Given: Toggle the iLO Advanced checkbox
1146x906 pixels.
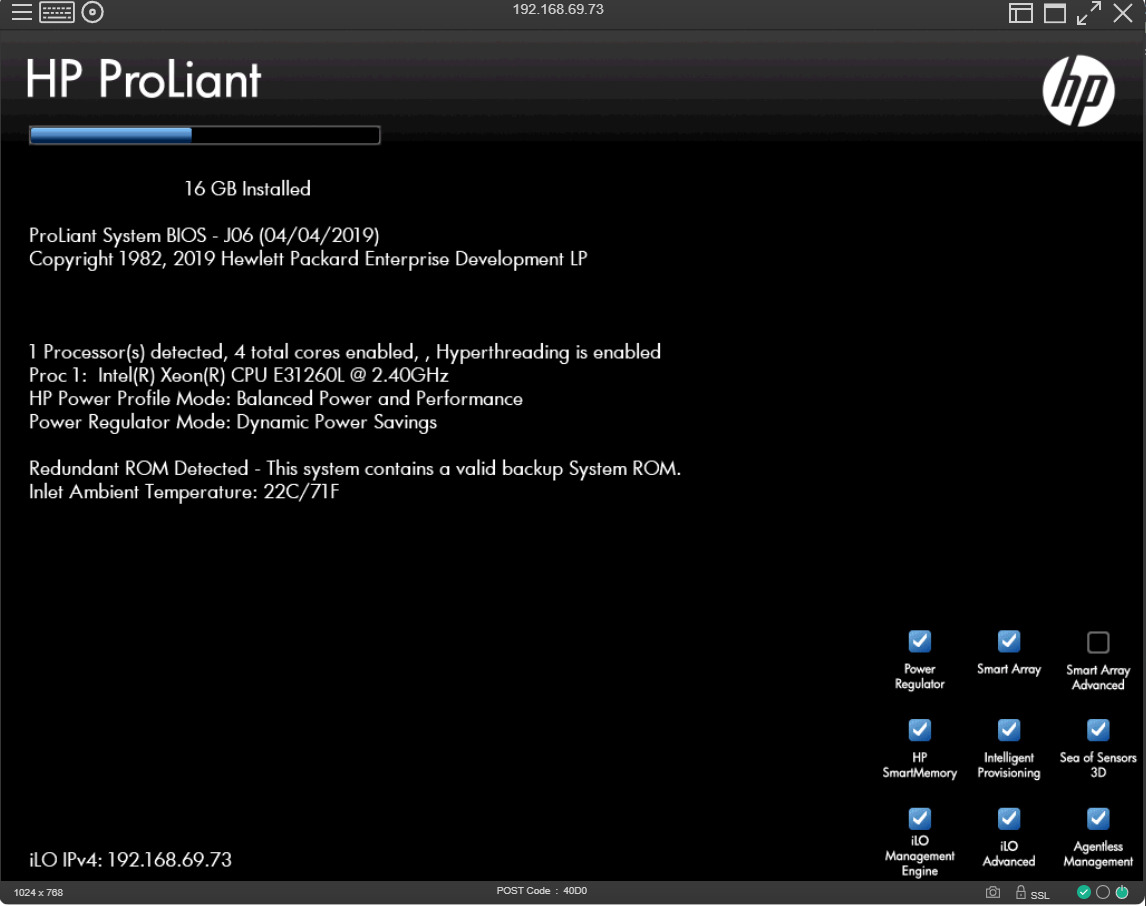Looking at the screenshot, I should 1009,818.
